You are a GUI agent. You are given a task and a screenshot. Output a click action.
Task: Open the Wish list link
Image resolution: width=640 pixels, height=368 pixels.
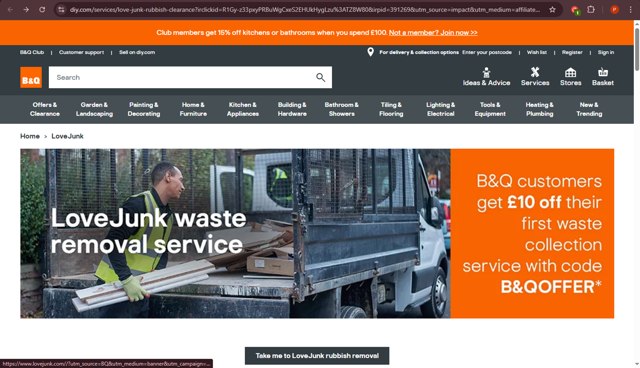pos(536,52)
